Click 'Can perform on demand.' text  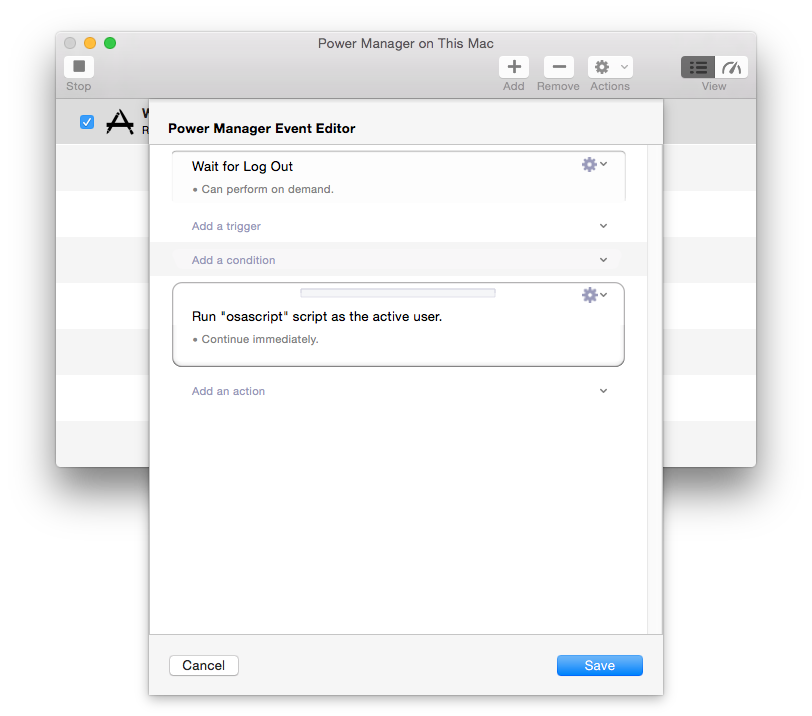(267, 189)
